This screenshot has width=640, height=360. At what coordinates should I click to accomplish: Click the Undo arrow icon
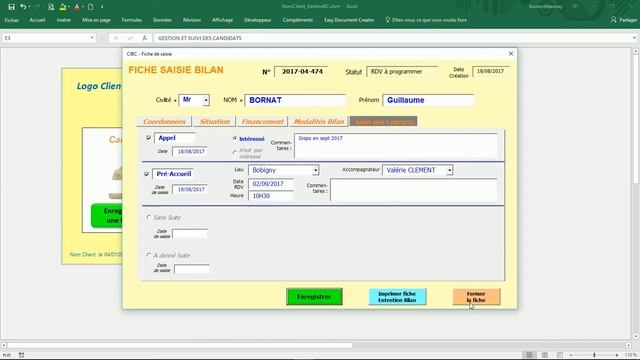coord(23,7)
